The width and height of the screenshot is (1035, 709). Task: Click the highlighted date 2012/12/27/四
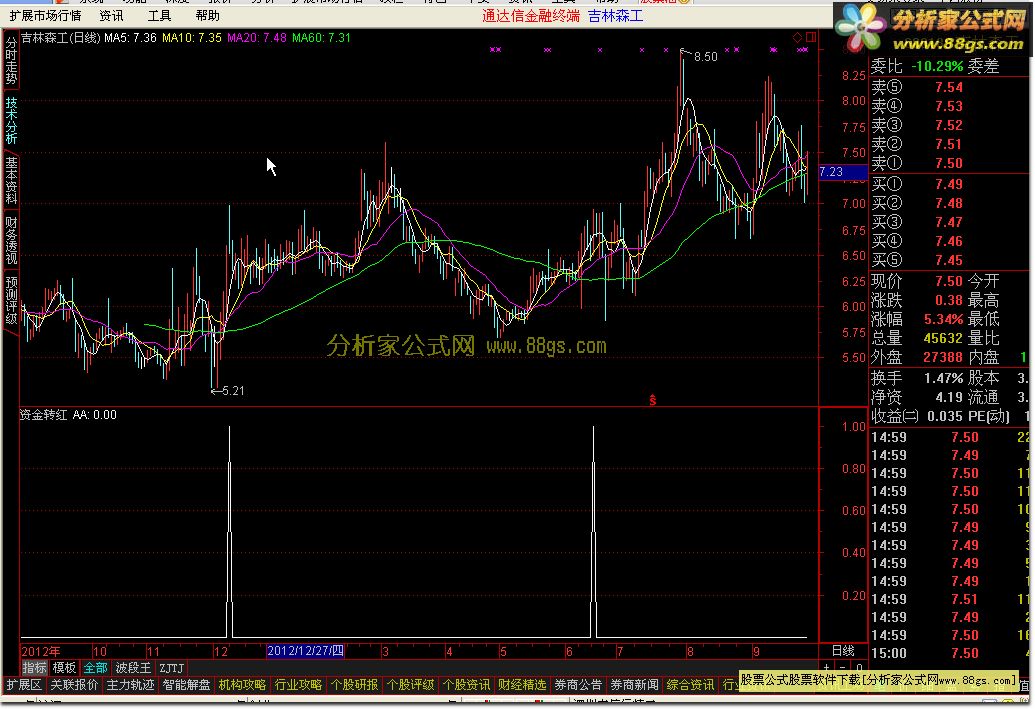(306, 651)
